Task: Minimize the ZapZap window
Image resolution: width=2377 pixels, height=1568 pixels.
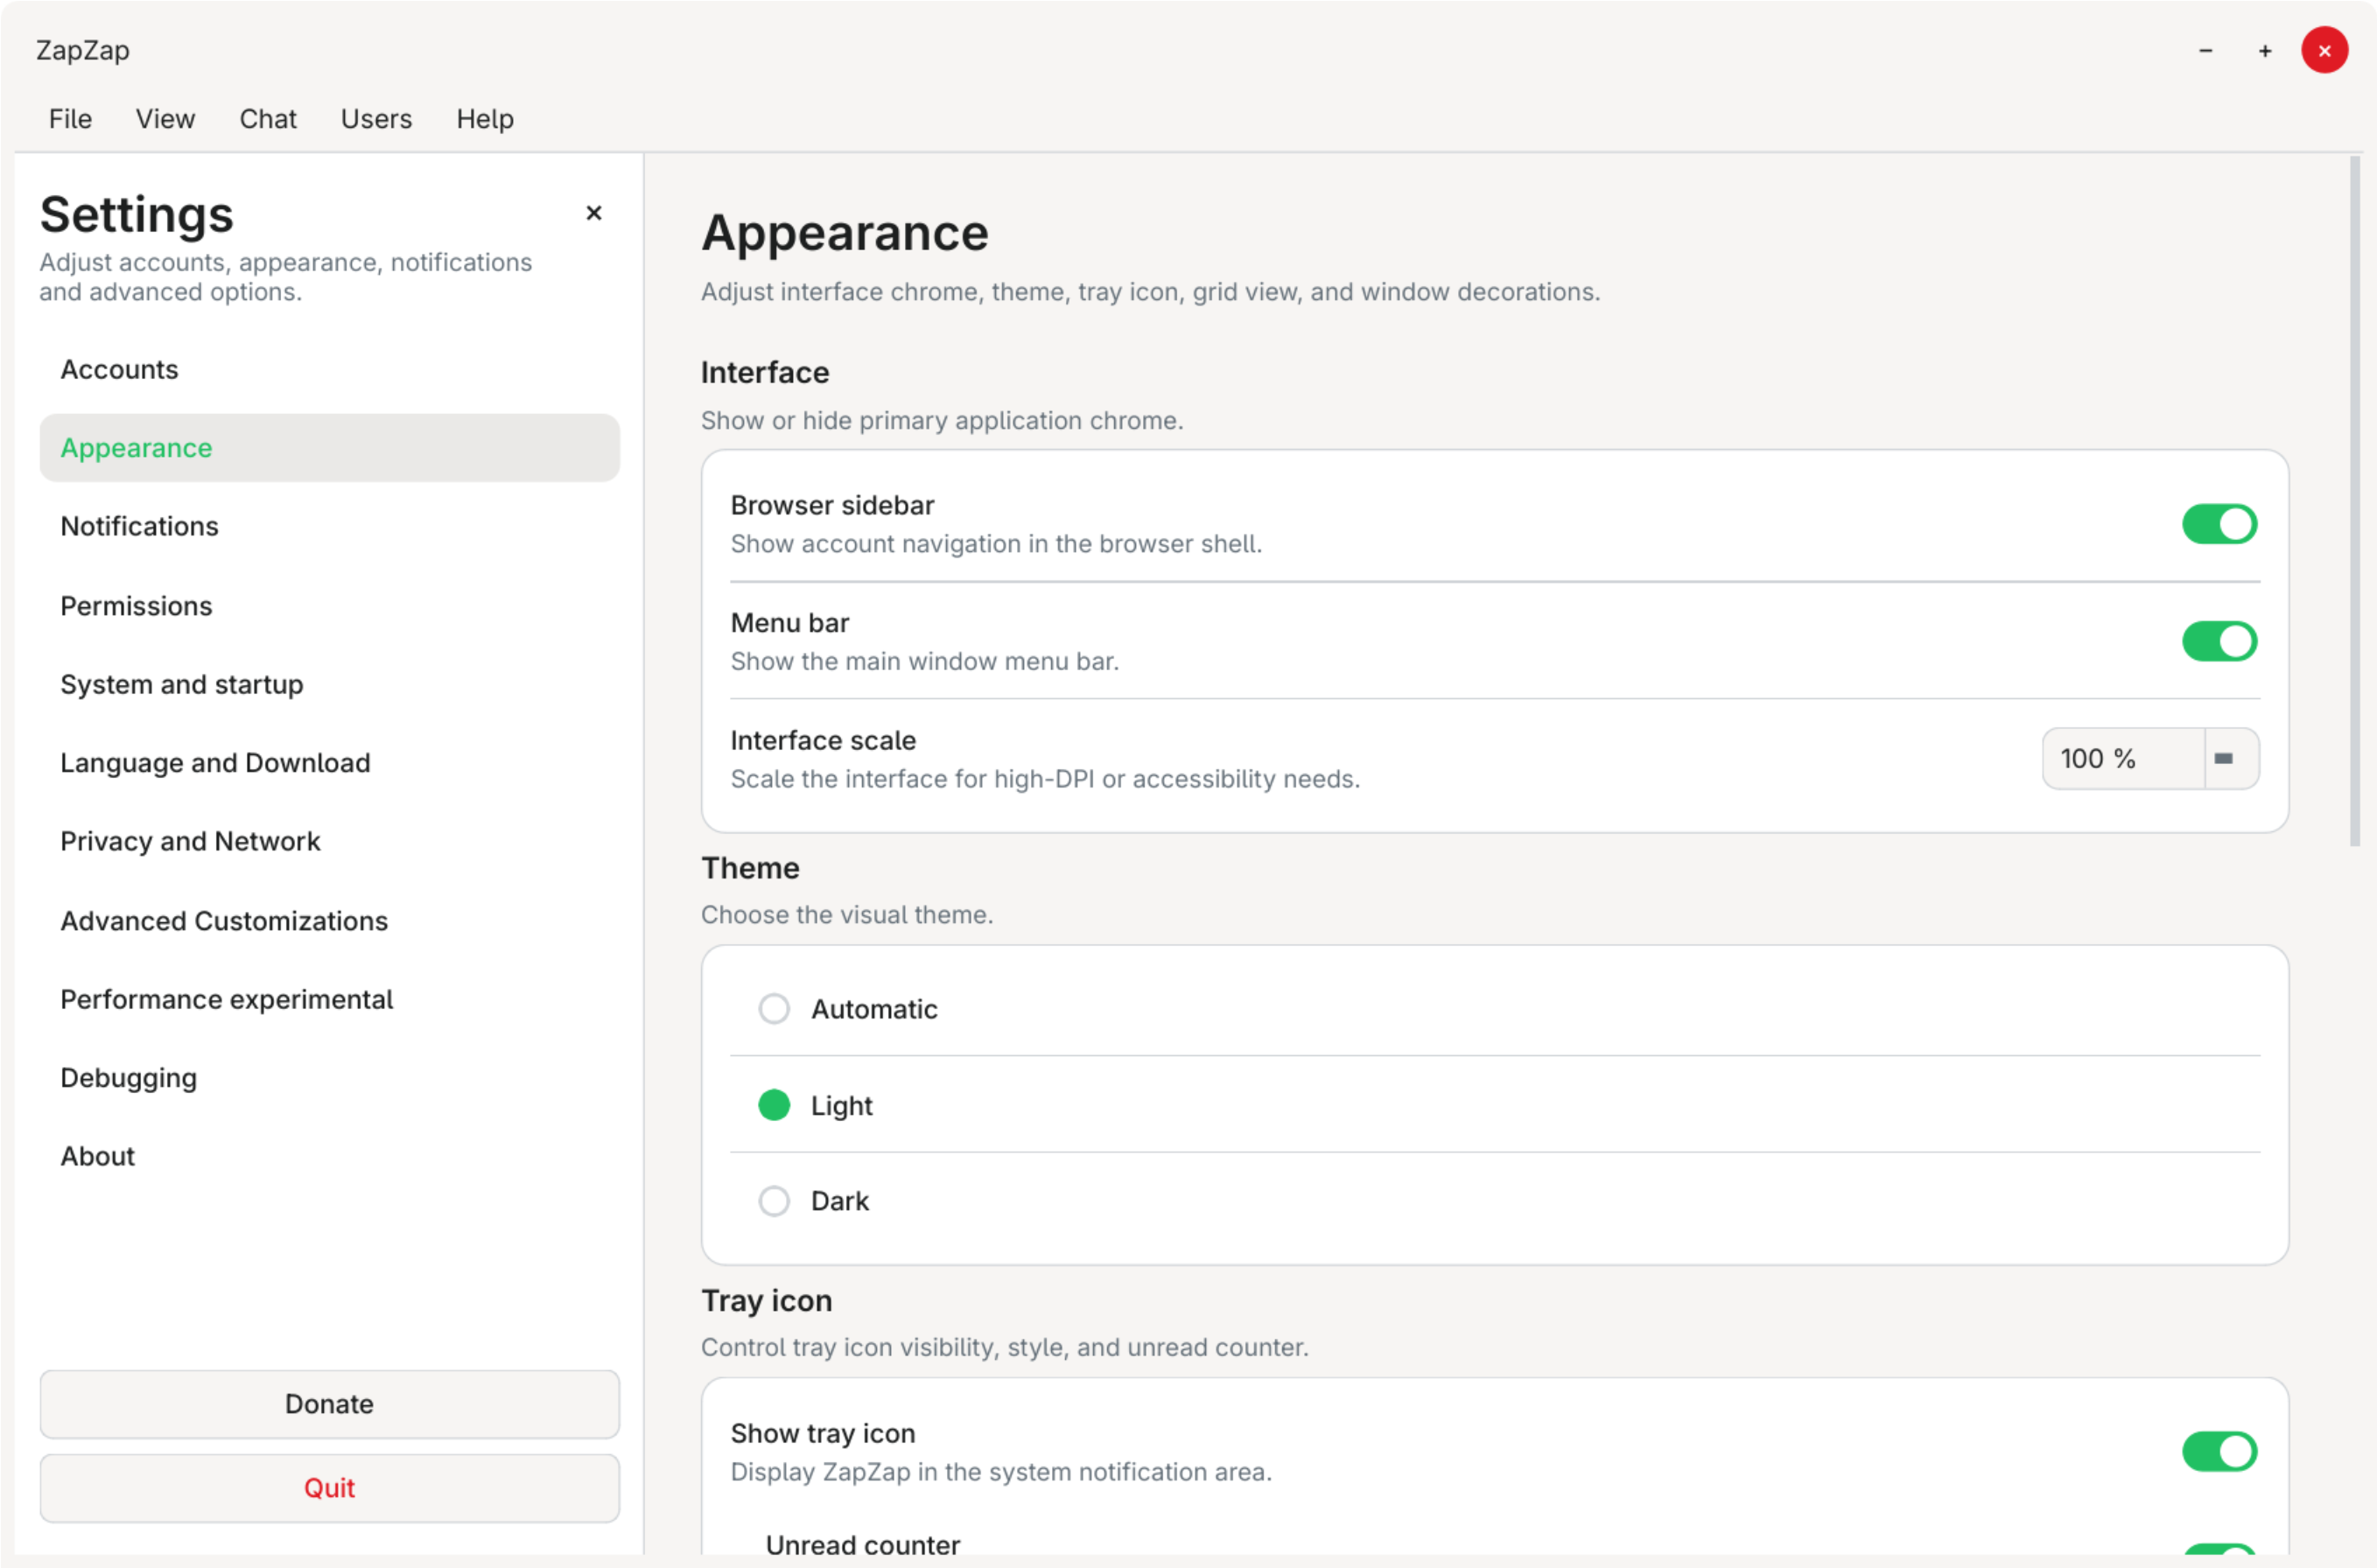Action: tap(2205, 50)
